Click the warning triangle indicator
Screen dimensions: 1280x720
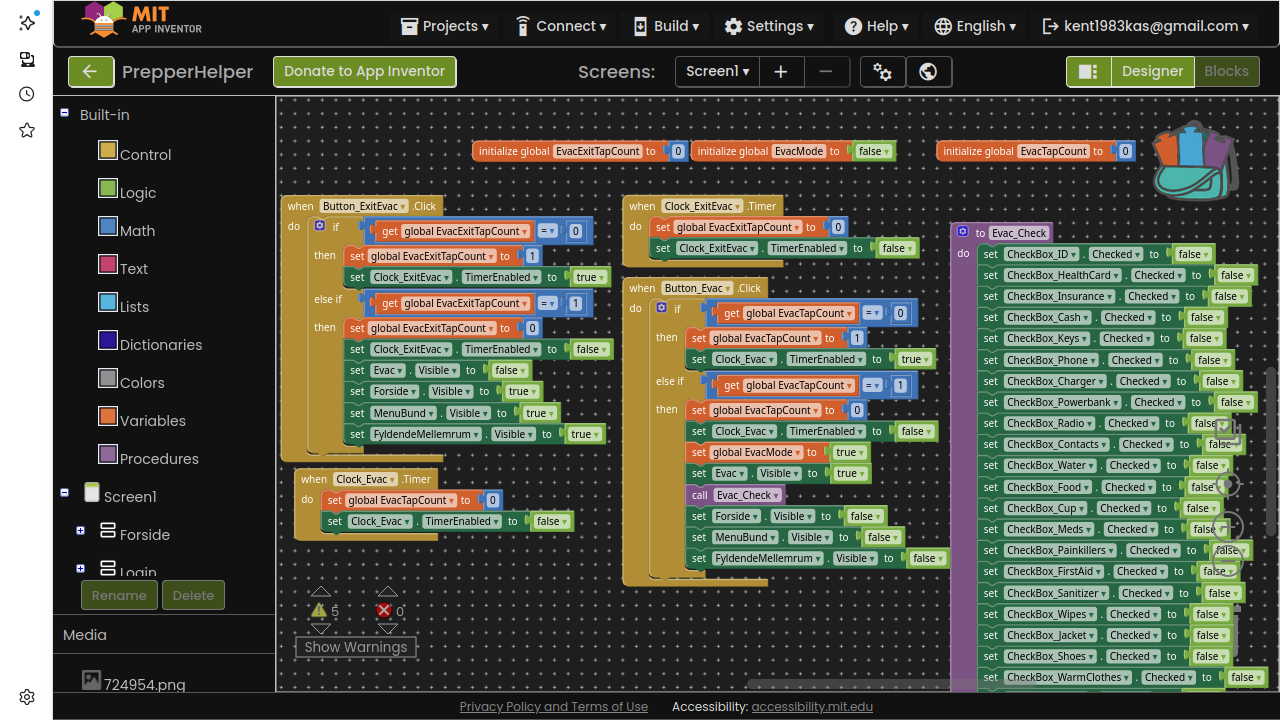coord(319,610)
